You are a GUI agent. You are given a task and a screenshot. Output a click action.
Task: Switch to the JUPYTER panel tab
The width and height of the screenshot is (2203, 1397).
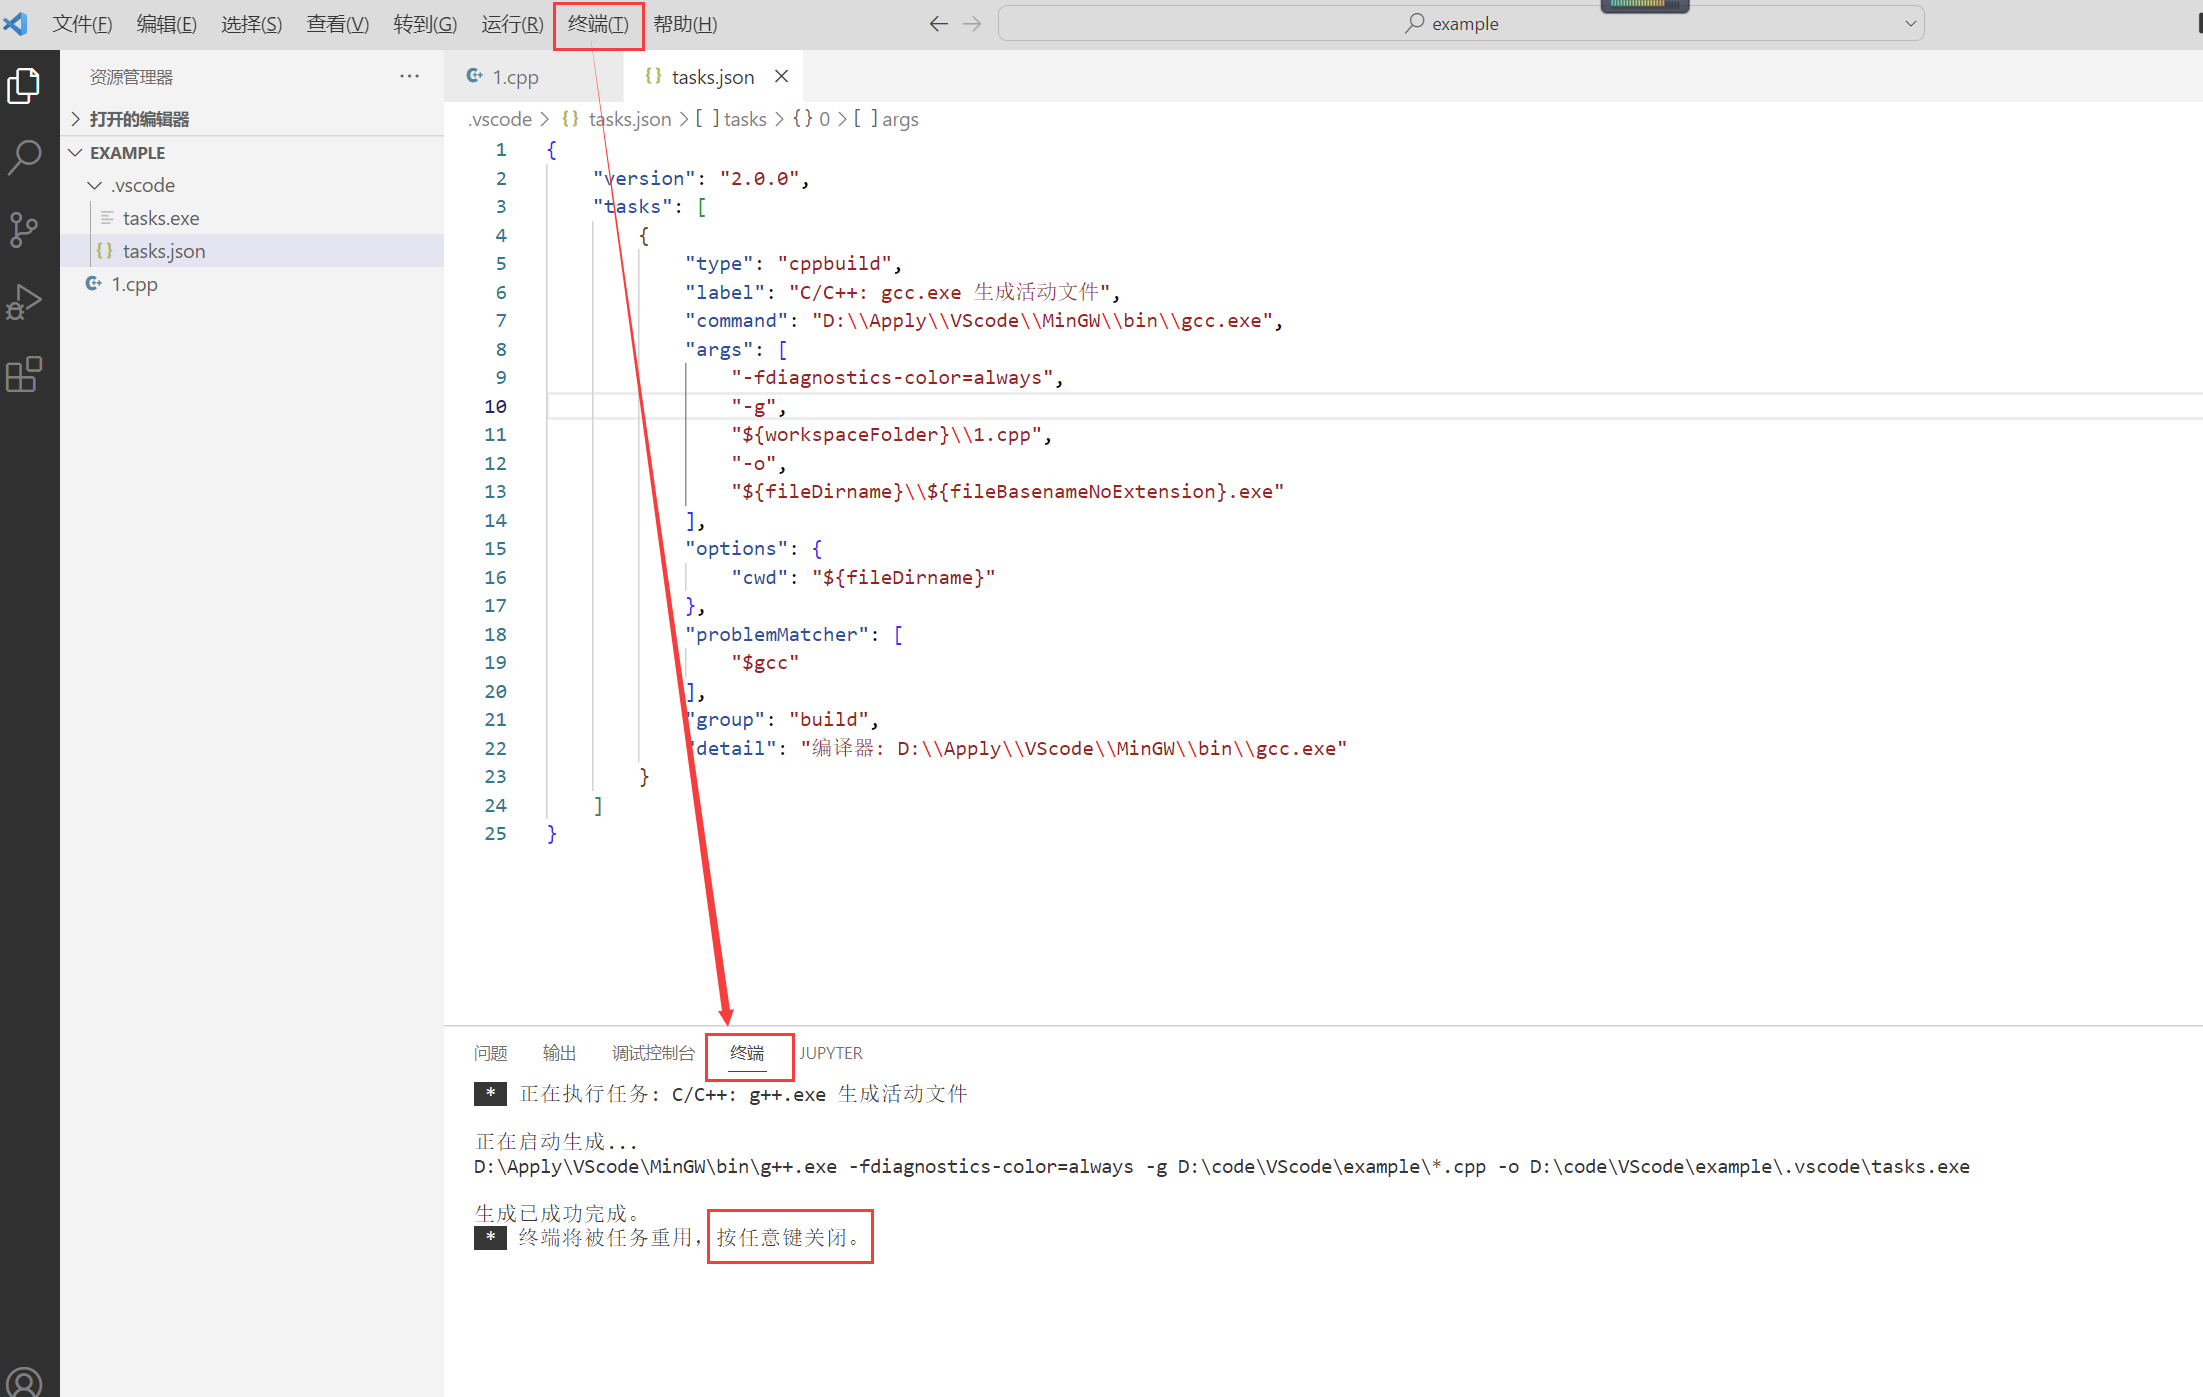pos(830,1053)
